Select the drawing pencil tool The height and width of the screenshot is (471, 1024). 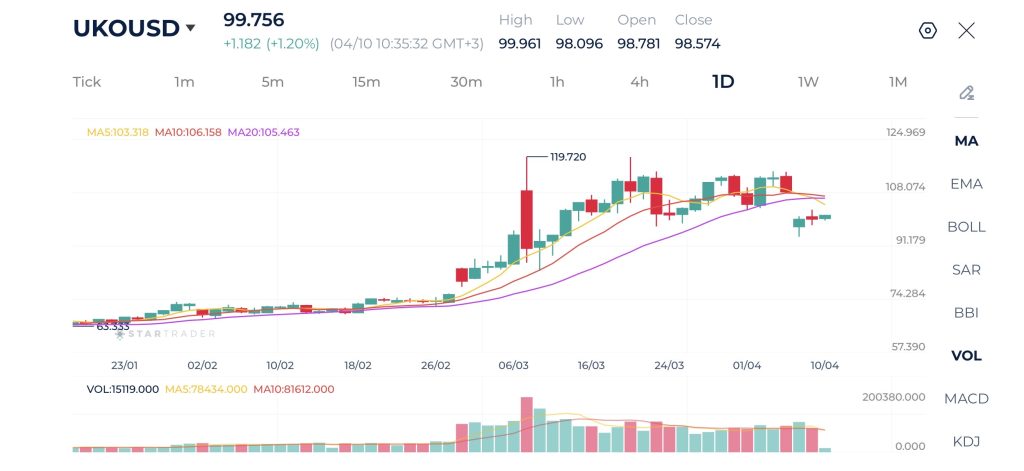coord(966,93)
